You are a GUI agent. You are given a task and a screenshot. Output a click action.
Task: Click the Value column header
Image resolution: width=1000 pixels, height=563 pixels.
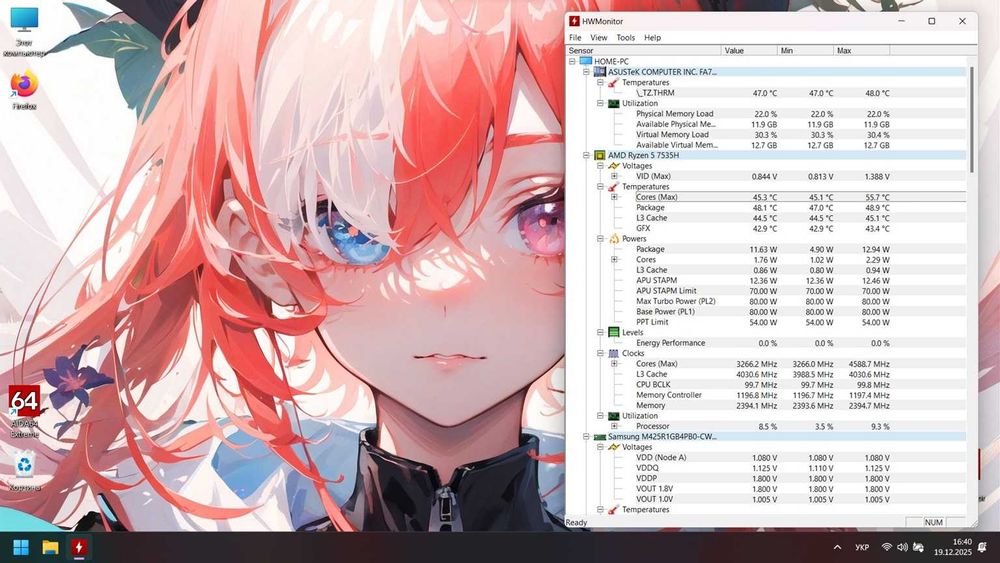(x=749, y=50)
